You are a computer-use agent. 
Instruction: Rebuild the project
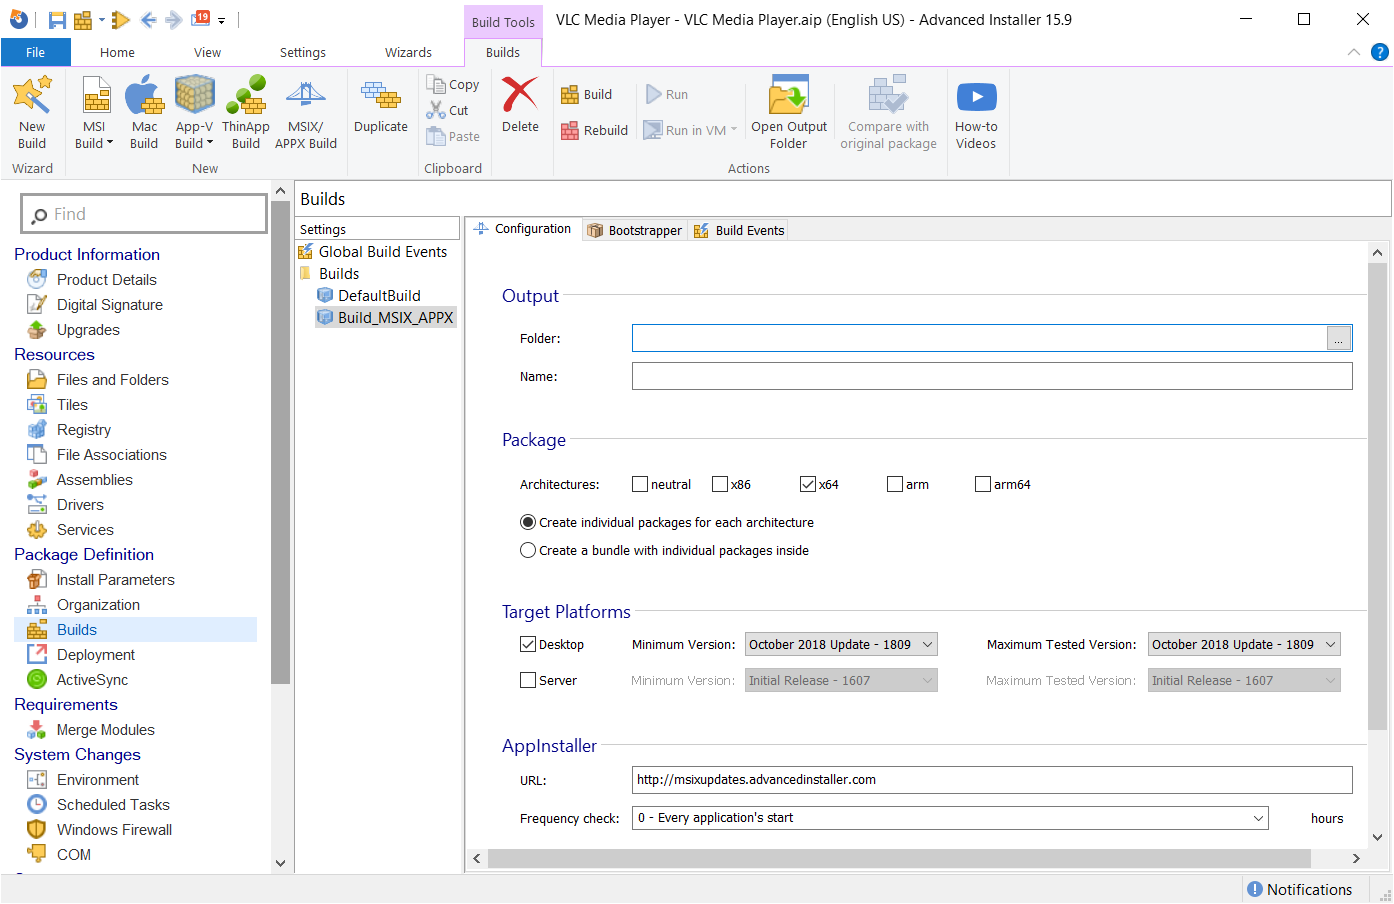point(595,130)
